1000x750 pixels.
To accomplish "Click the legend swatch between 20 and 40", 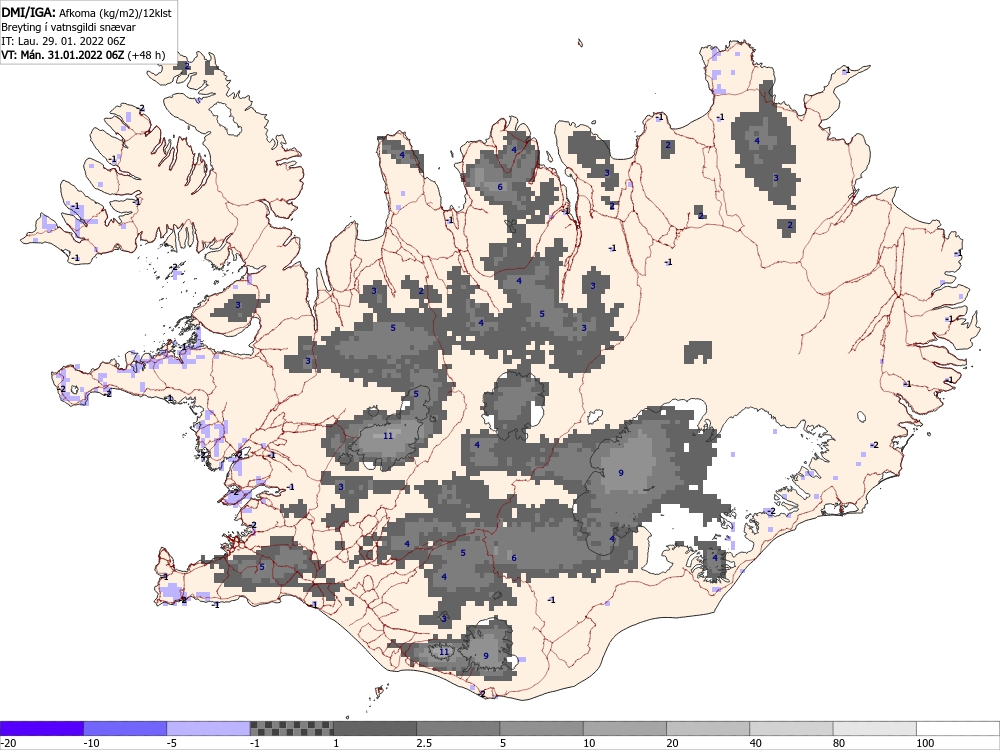I will (708, 728).
